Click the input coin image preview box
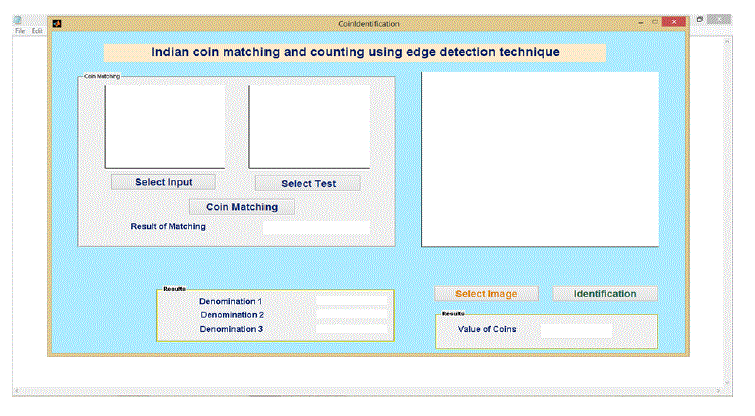 click(x=165, y=126)
